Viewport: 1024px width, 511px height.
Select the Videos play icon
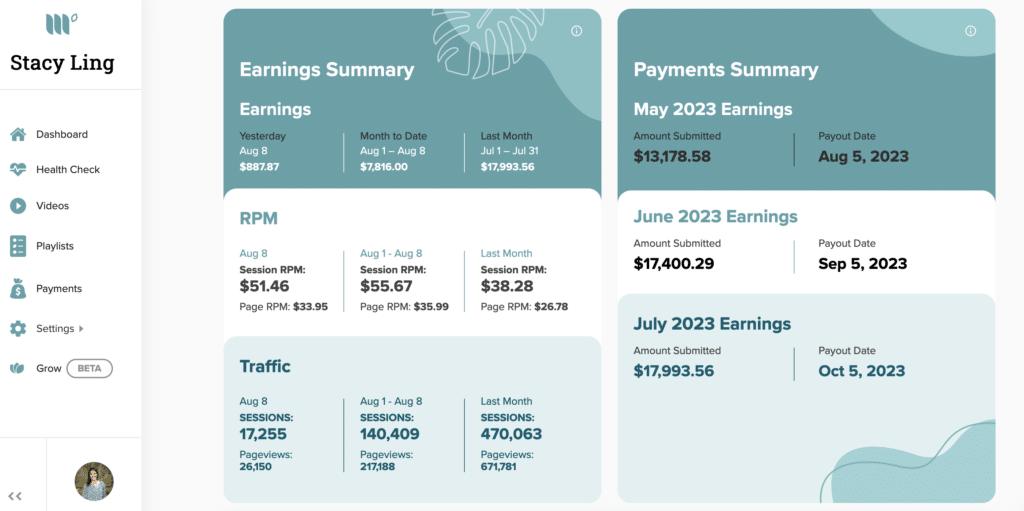coord(18,206)
